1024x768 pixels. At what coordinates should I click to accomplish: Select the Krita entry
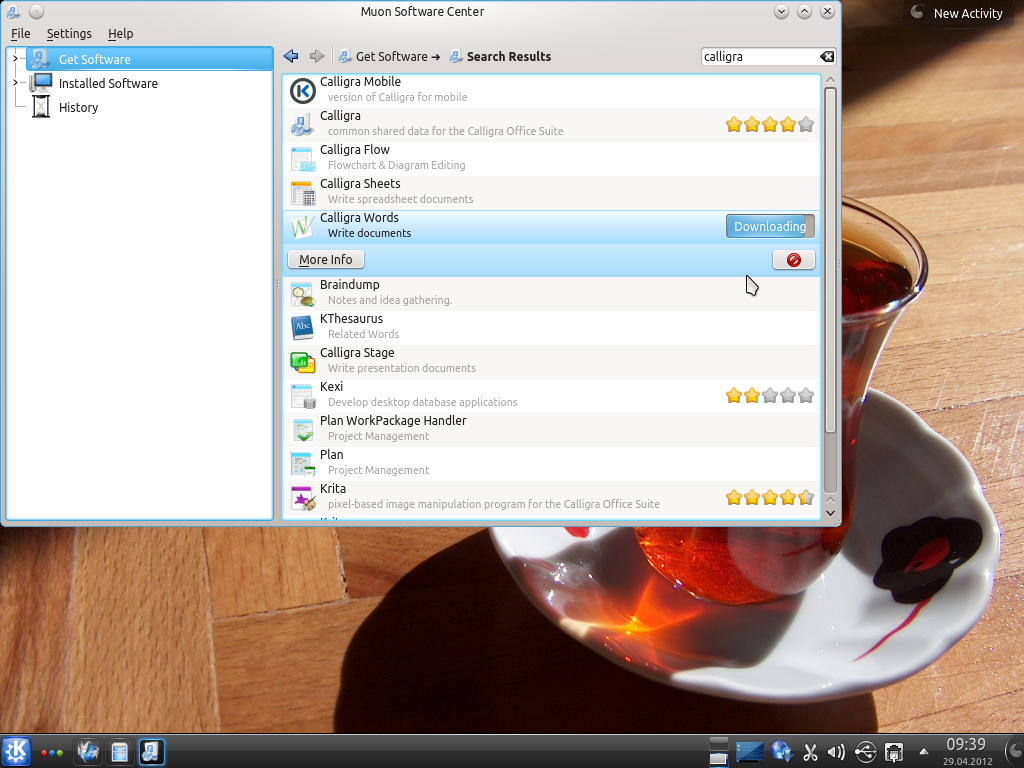coord(551,498)
